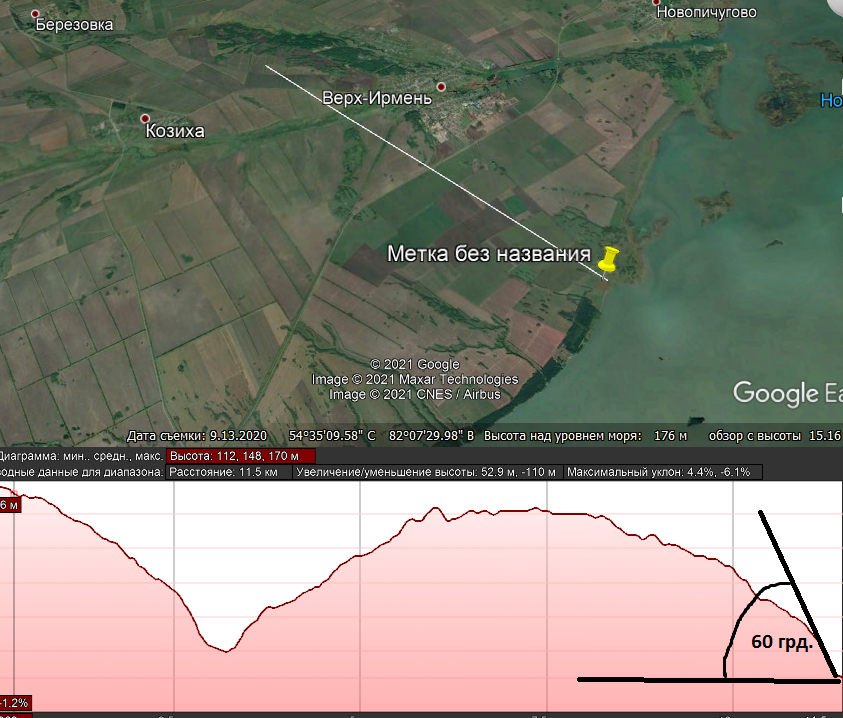Viewport: 843px width, 718px height.
Task: Click the Верх-Ирмень place label
Action: [x=377, y=98]
